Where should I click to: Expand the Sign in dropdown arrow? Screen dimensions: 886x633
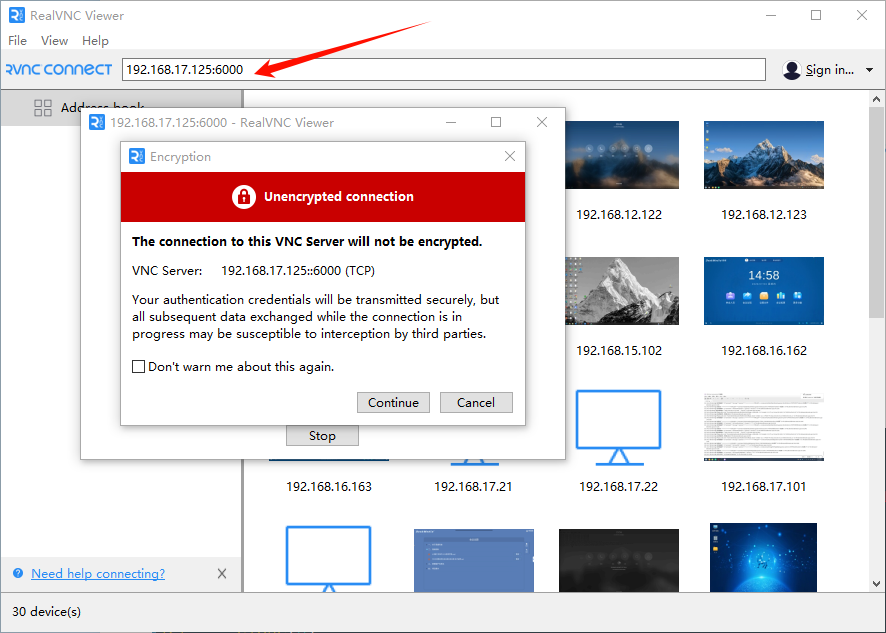coord(869,70)
